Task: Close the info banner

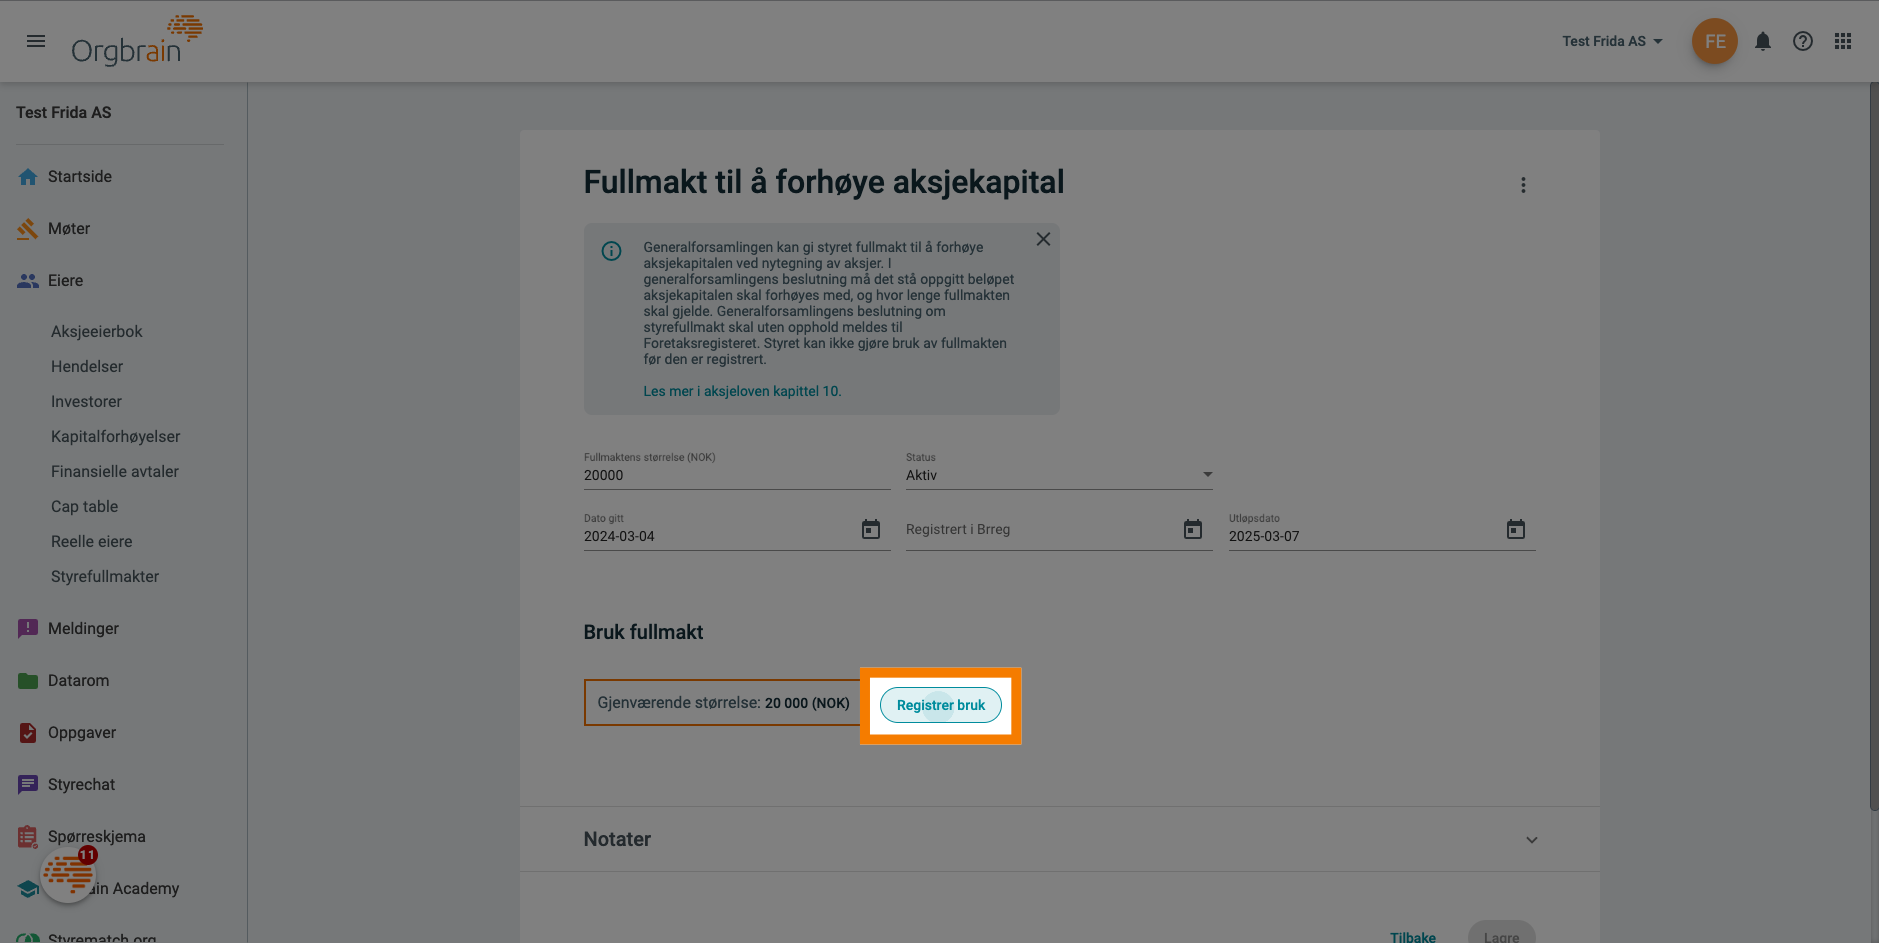Action: (x=1043, y=239)
